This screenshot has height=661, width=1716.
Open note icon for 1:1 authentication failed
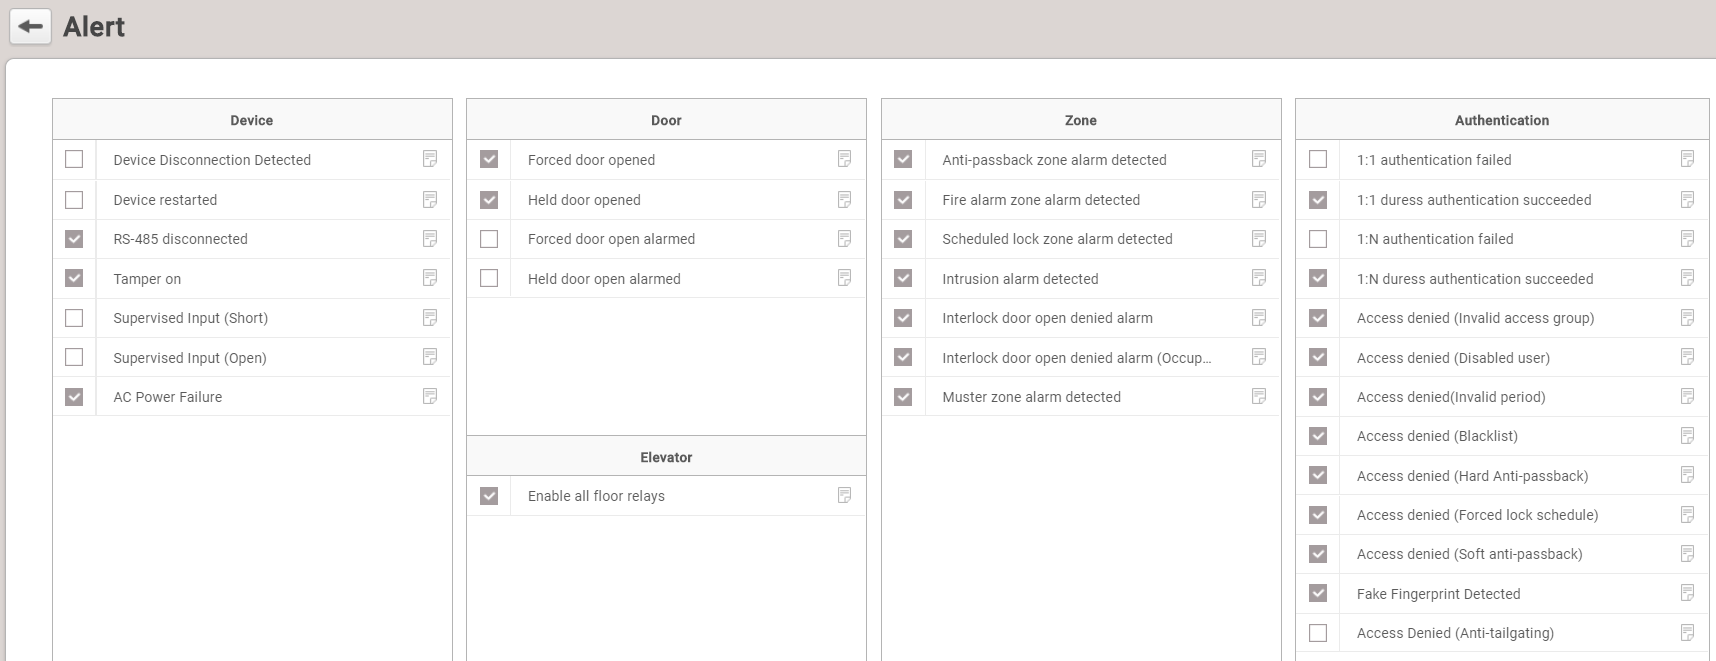[1687, 159]
